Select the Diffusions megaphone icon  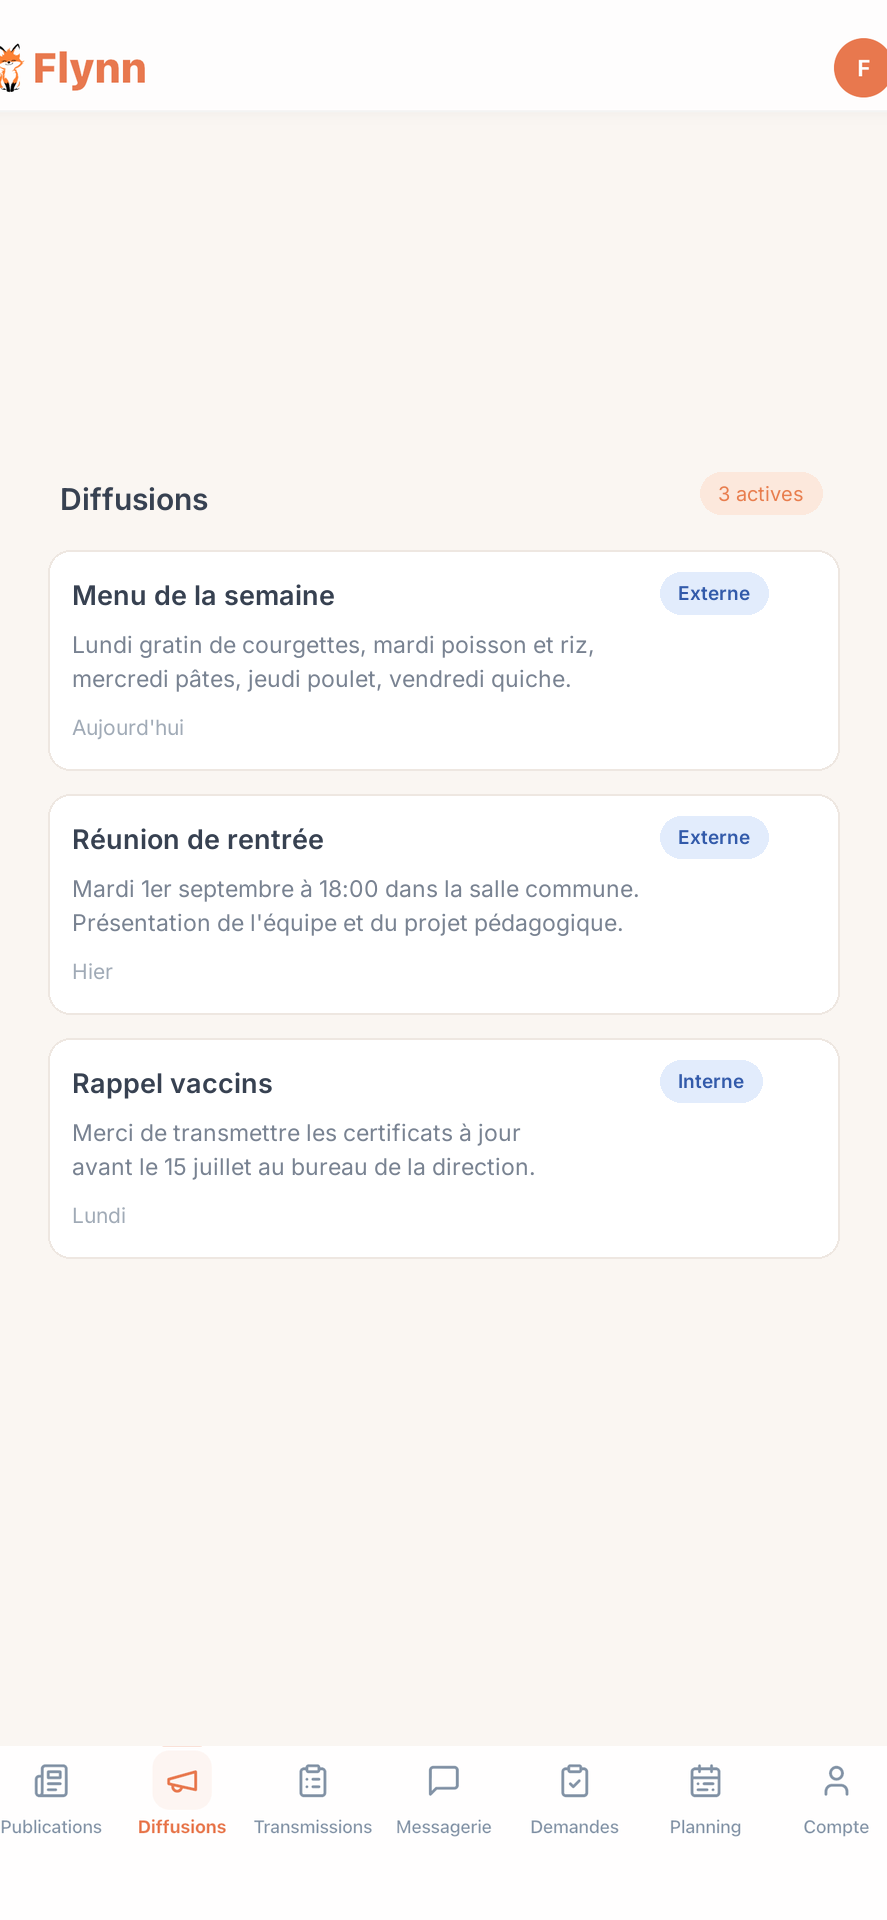tap(182, 1781)
